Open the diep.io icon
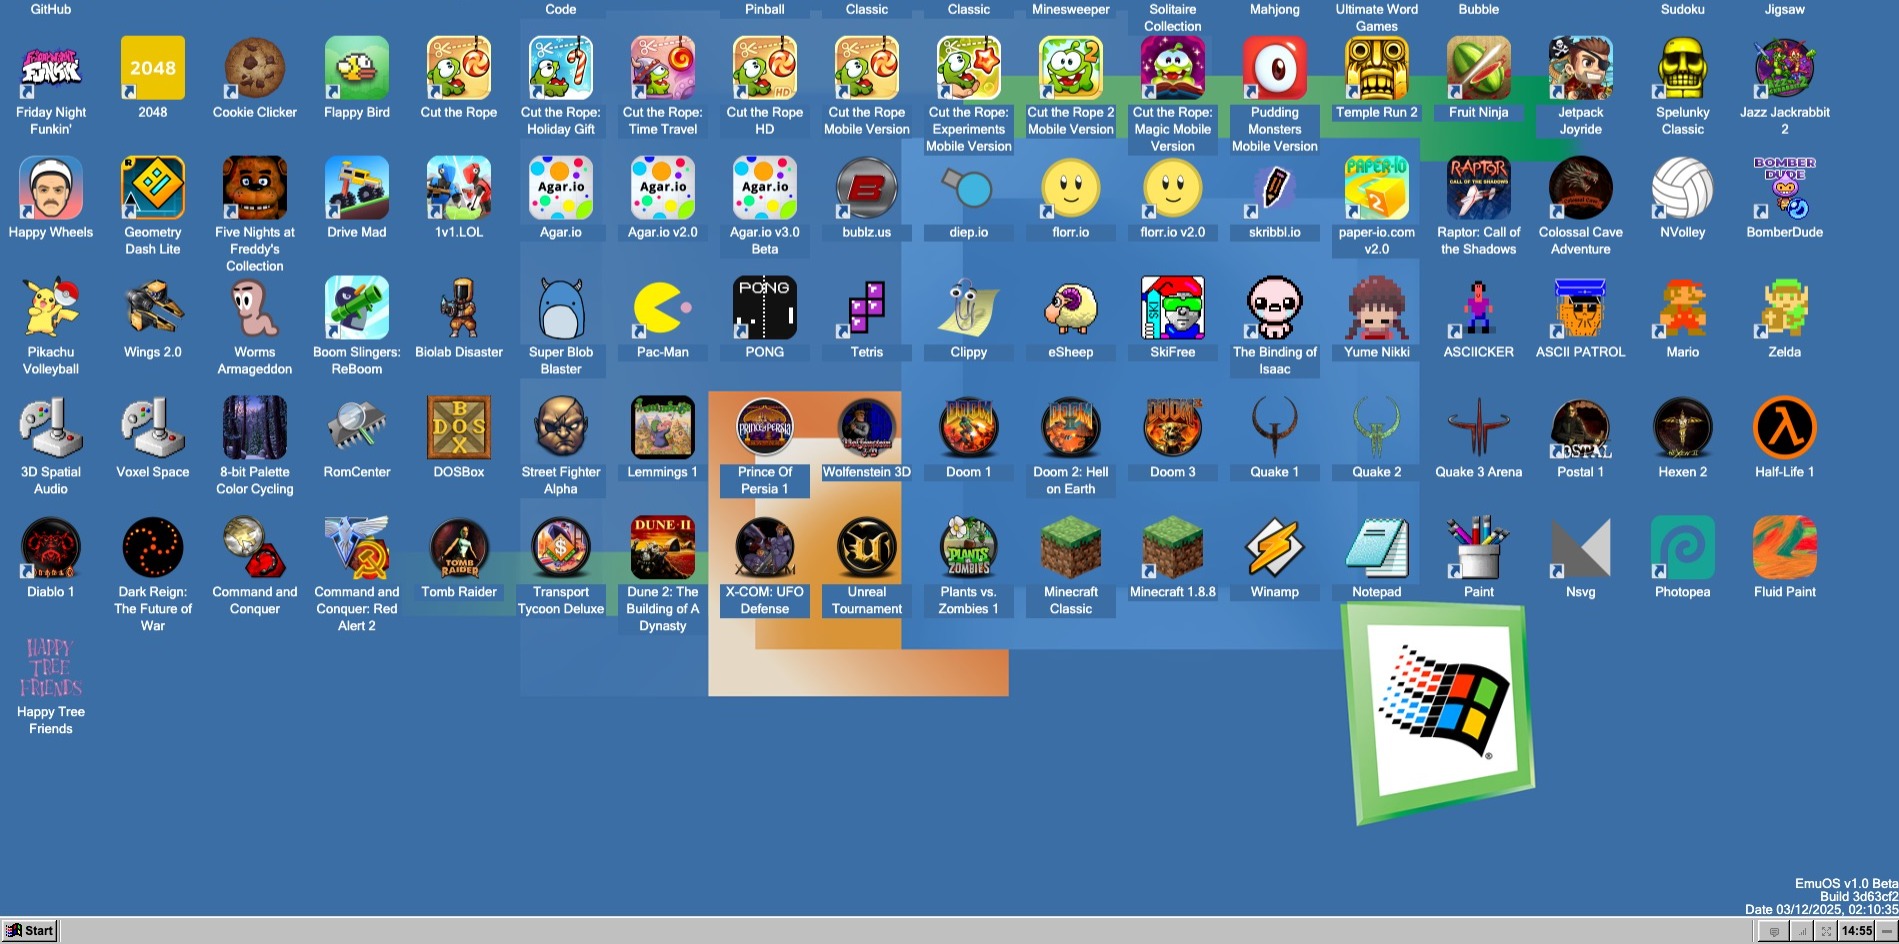Screen dimensions: 1899x944 (x=969, y=188)
